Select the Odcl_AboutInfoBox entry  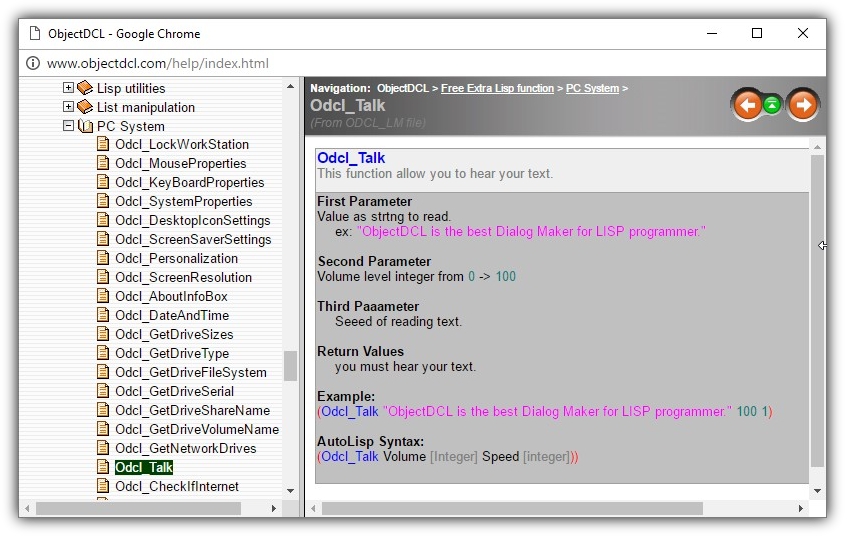point(171,296)
